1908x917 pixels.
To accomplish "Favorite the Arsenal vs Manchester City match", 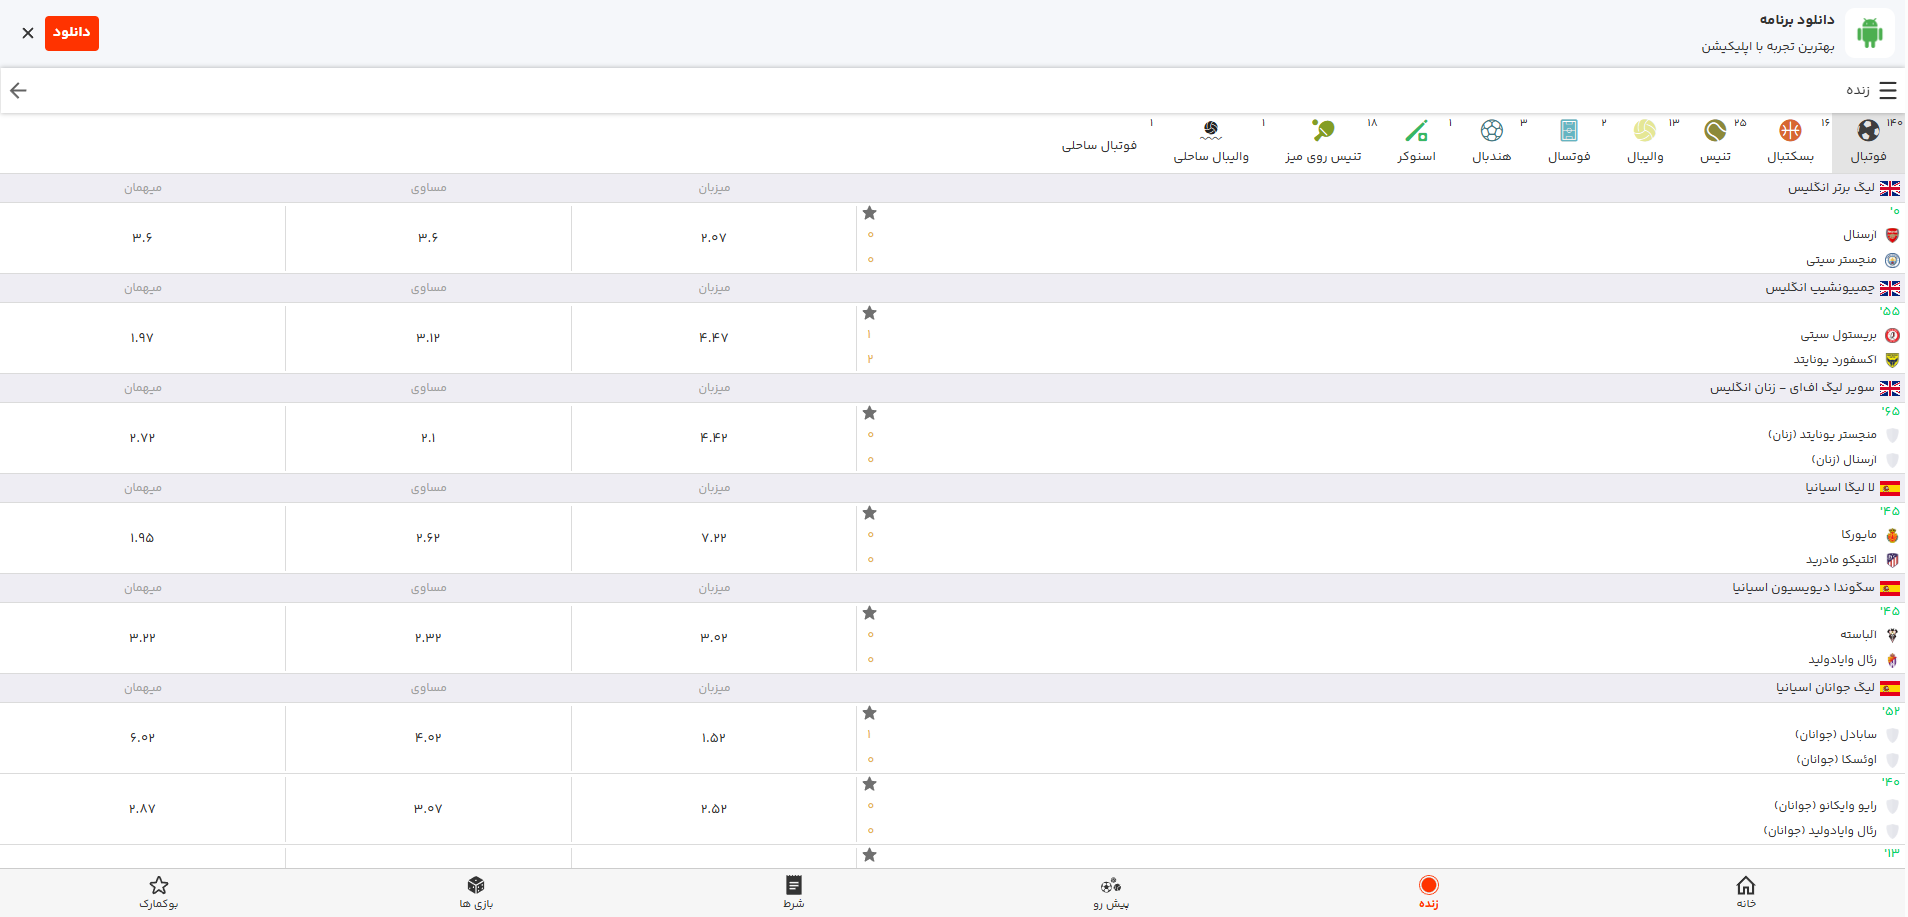I will coord(870,213).
